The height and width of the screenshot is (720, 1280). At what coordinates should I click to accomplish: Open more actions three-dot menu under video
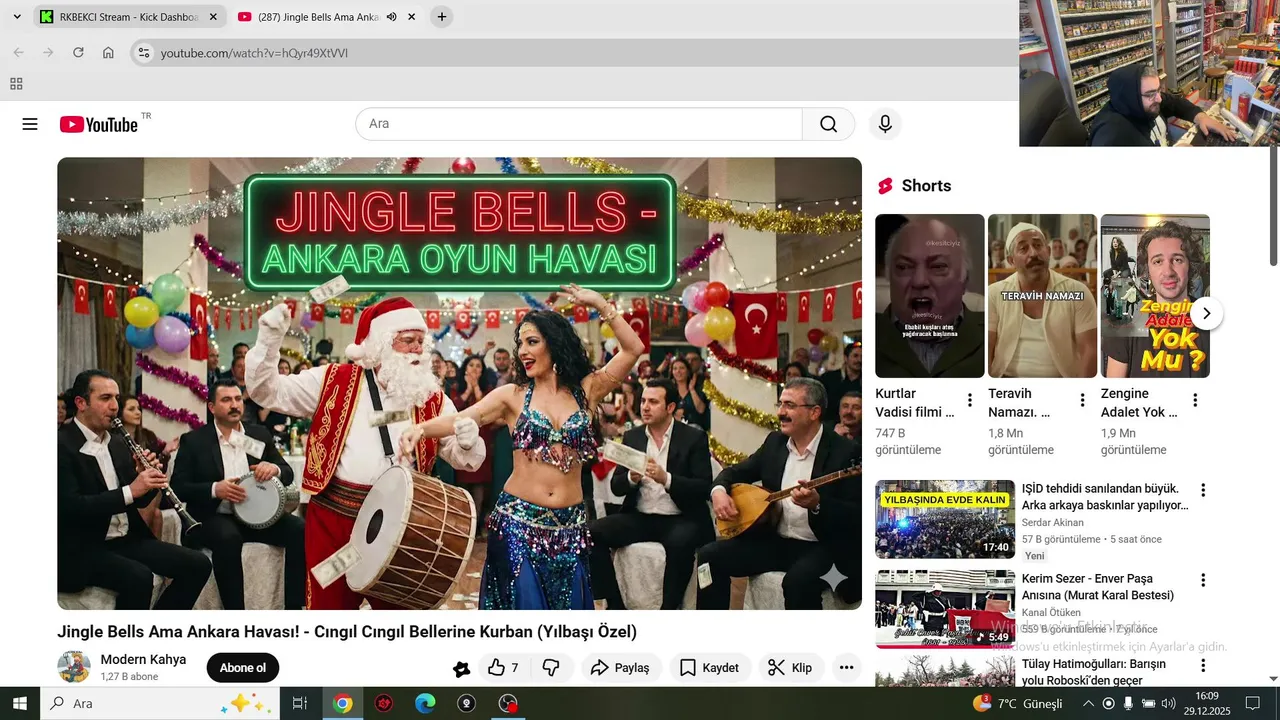click(x=846, y=668)
